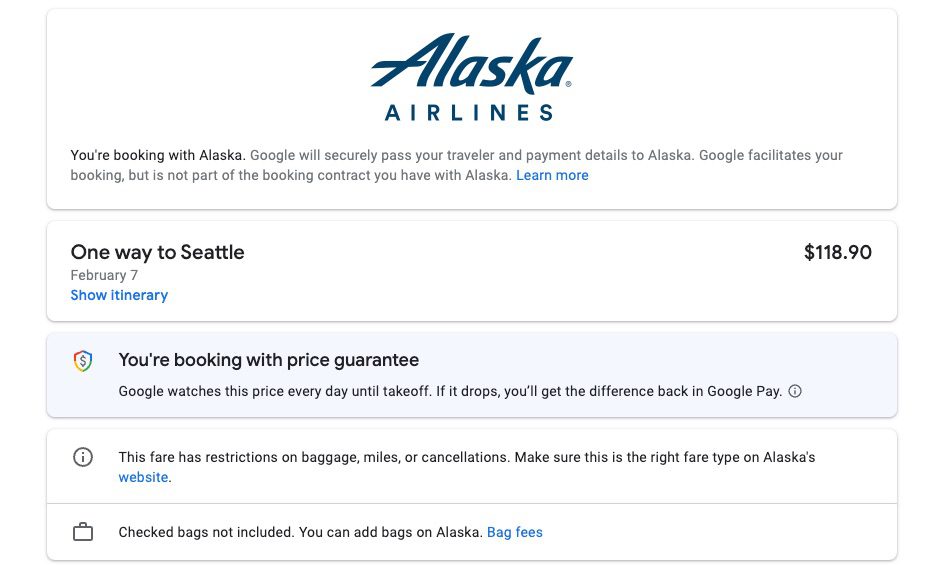Screen dimensions: 940x565
Task: Click the bold "You're booking with Alaska" text
Action: [x=157, y=155]
